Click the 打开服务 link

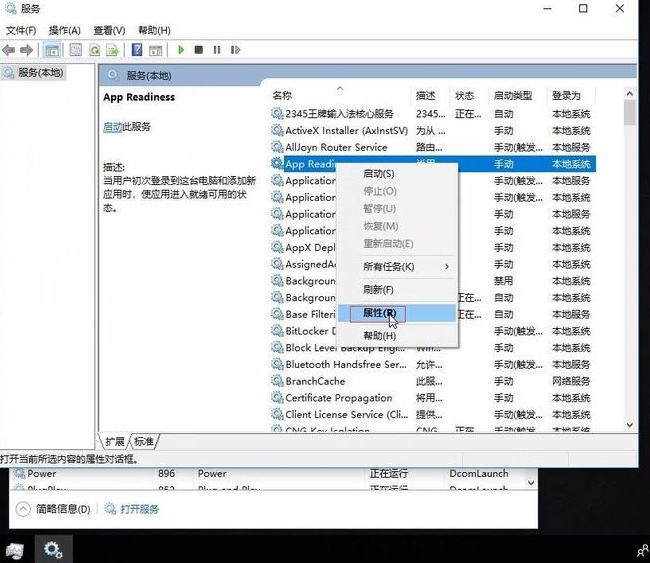click(139, 509)
